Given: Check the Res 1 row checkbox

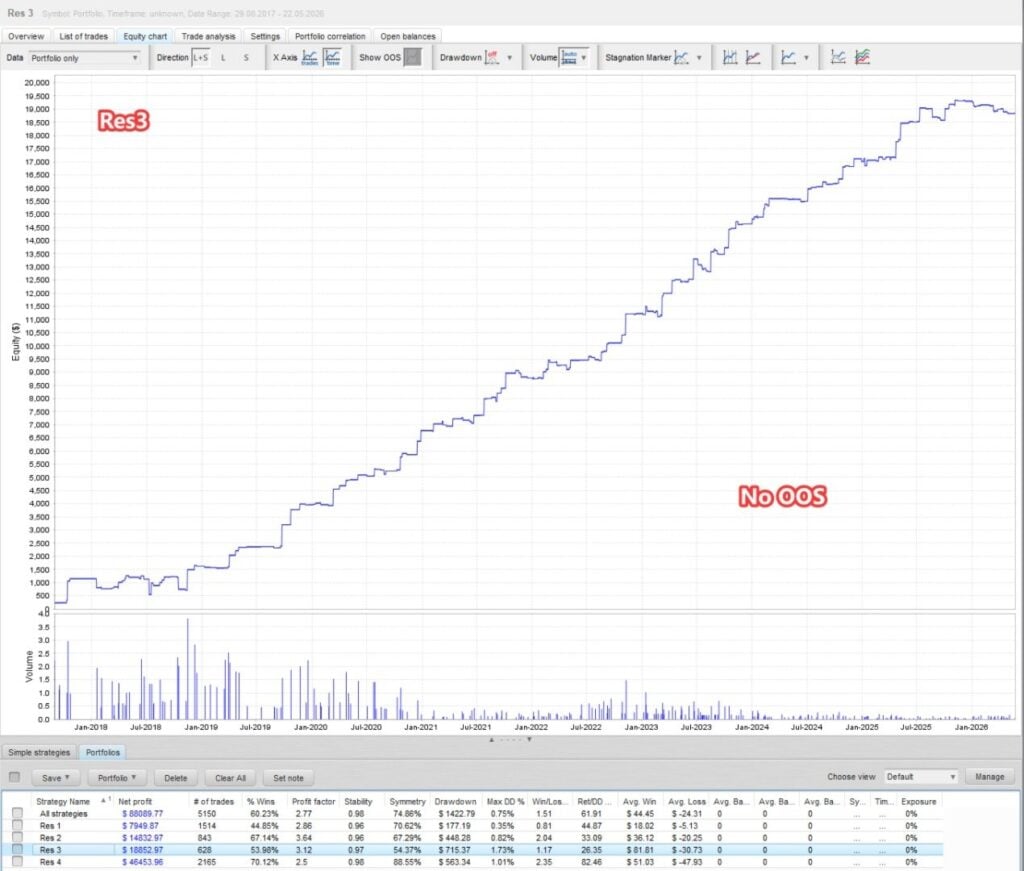Looking at the screenshot, I should (18, 826).
